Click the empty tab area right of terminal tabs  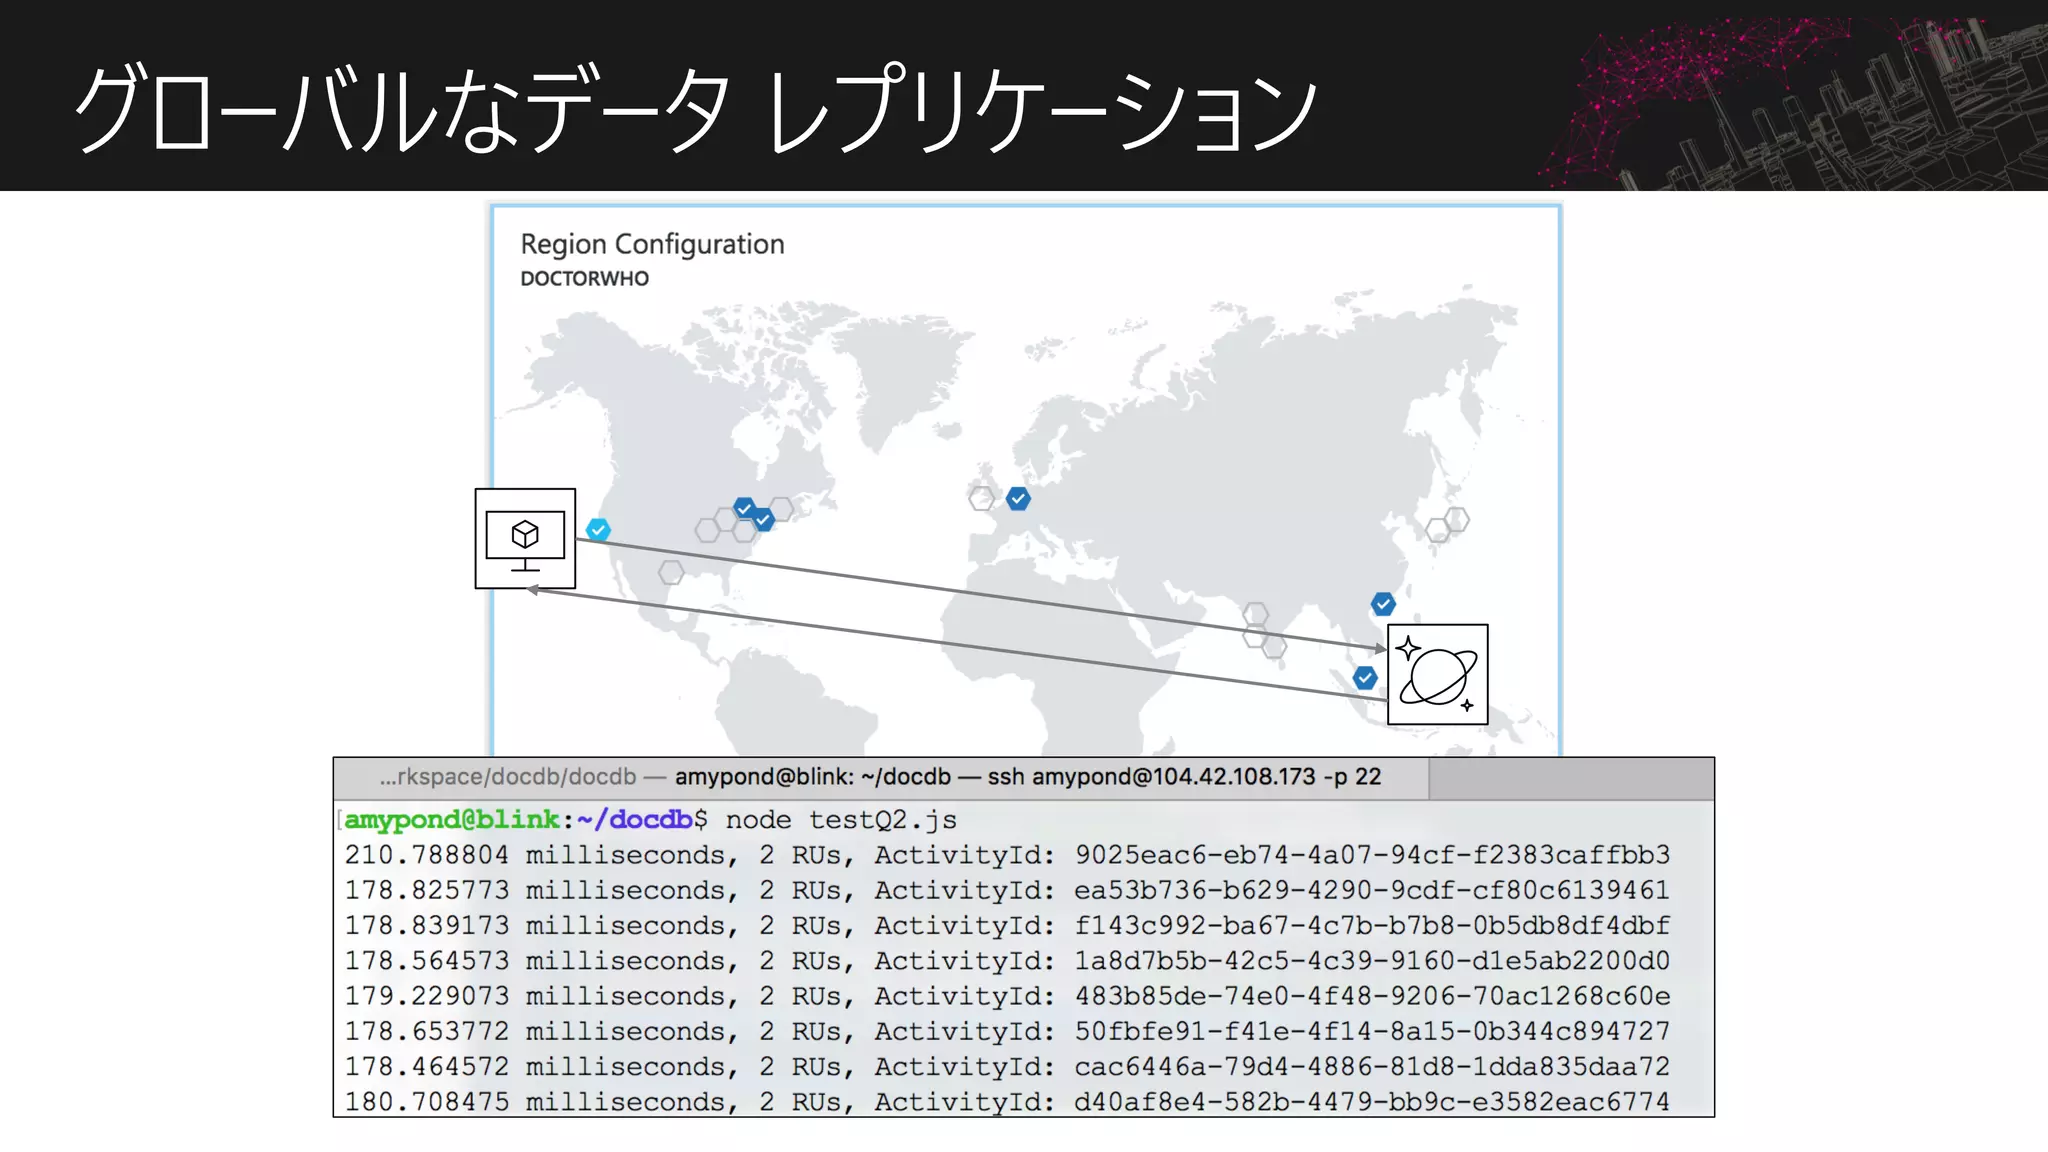(x=1570, y=778)
